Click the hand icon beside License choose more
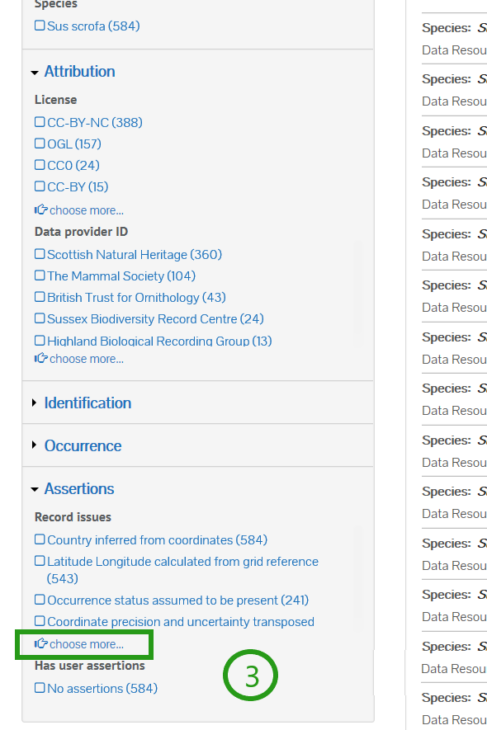This screenshot has width=487, height=730. [x=41, y=210]
